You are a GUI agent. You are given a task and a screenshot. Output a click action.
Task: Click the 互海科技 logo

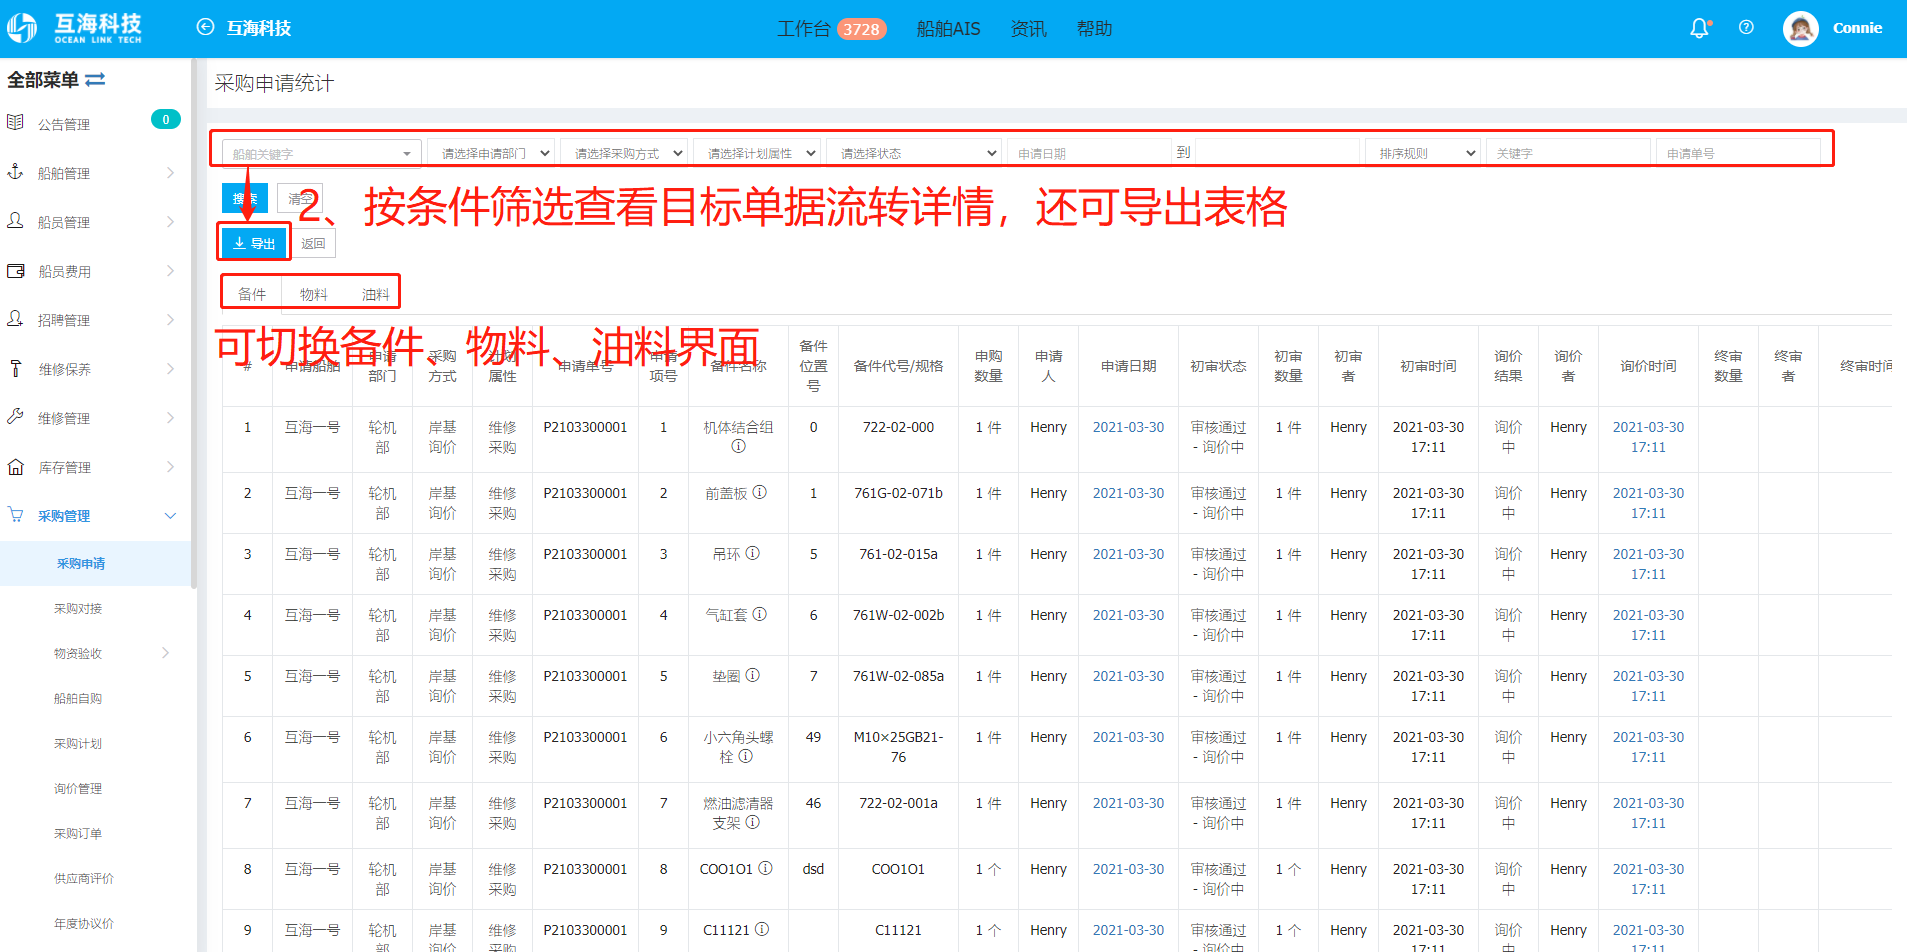[75, 28]
